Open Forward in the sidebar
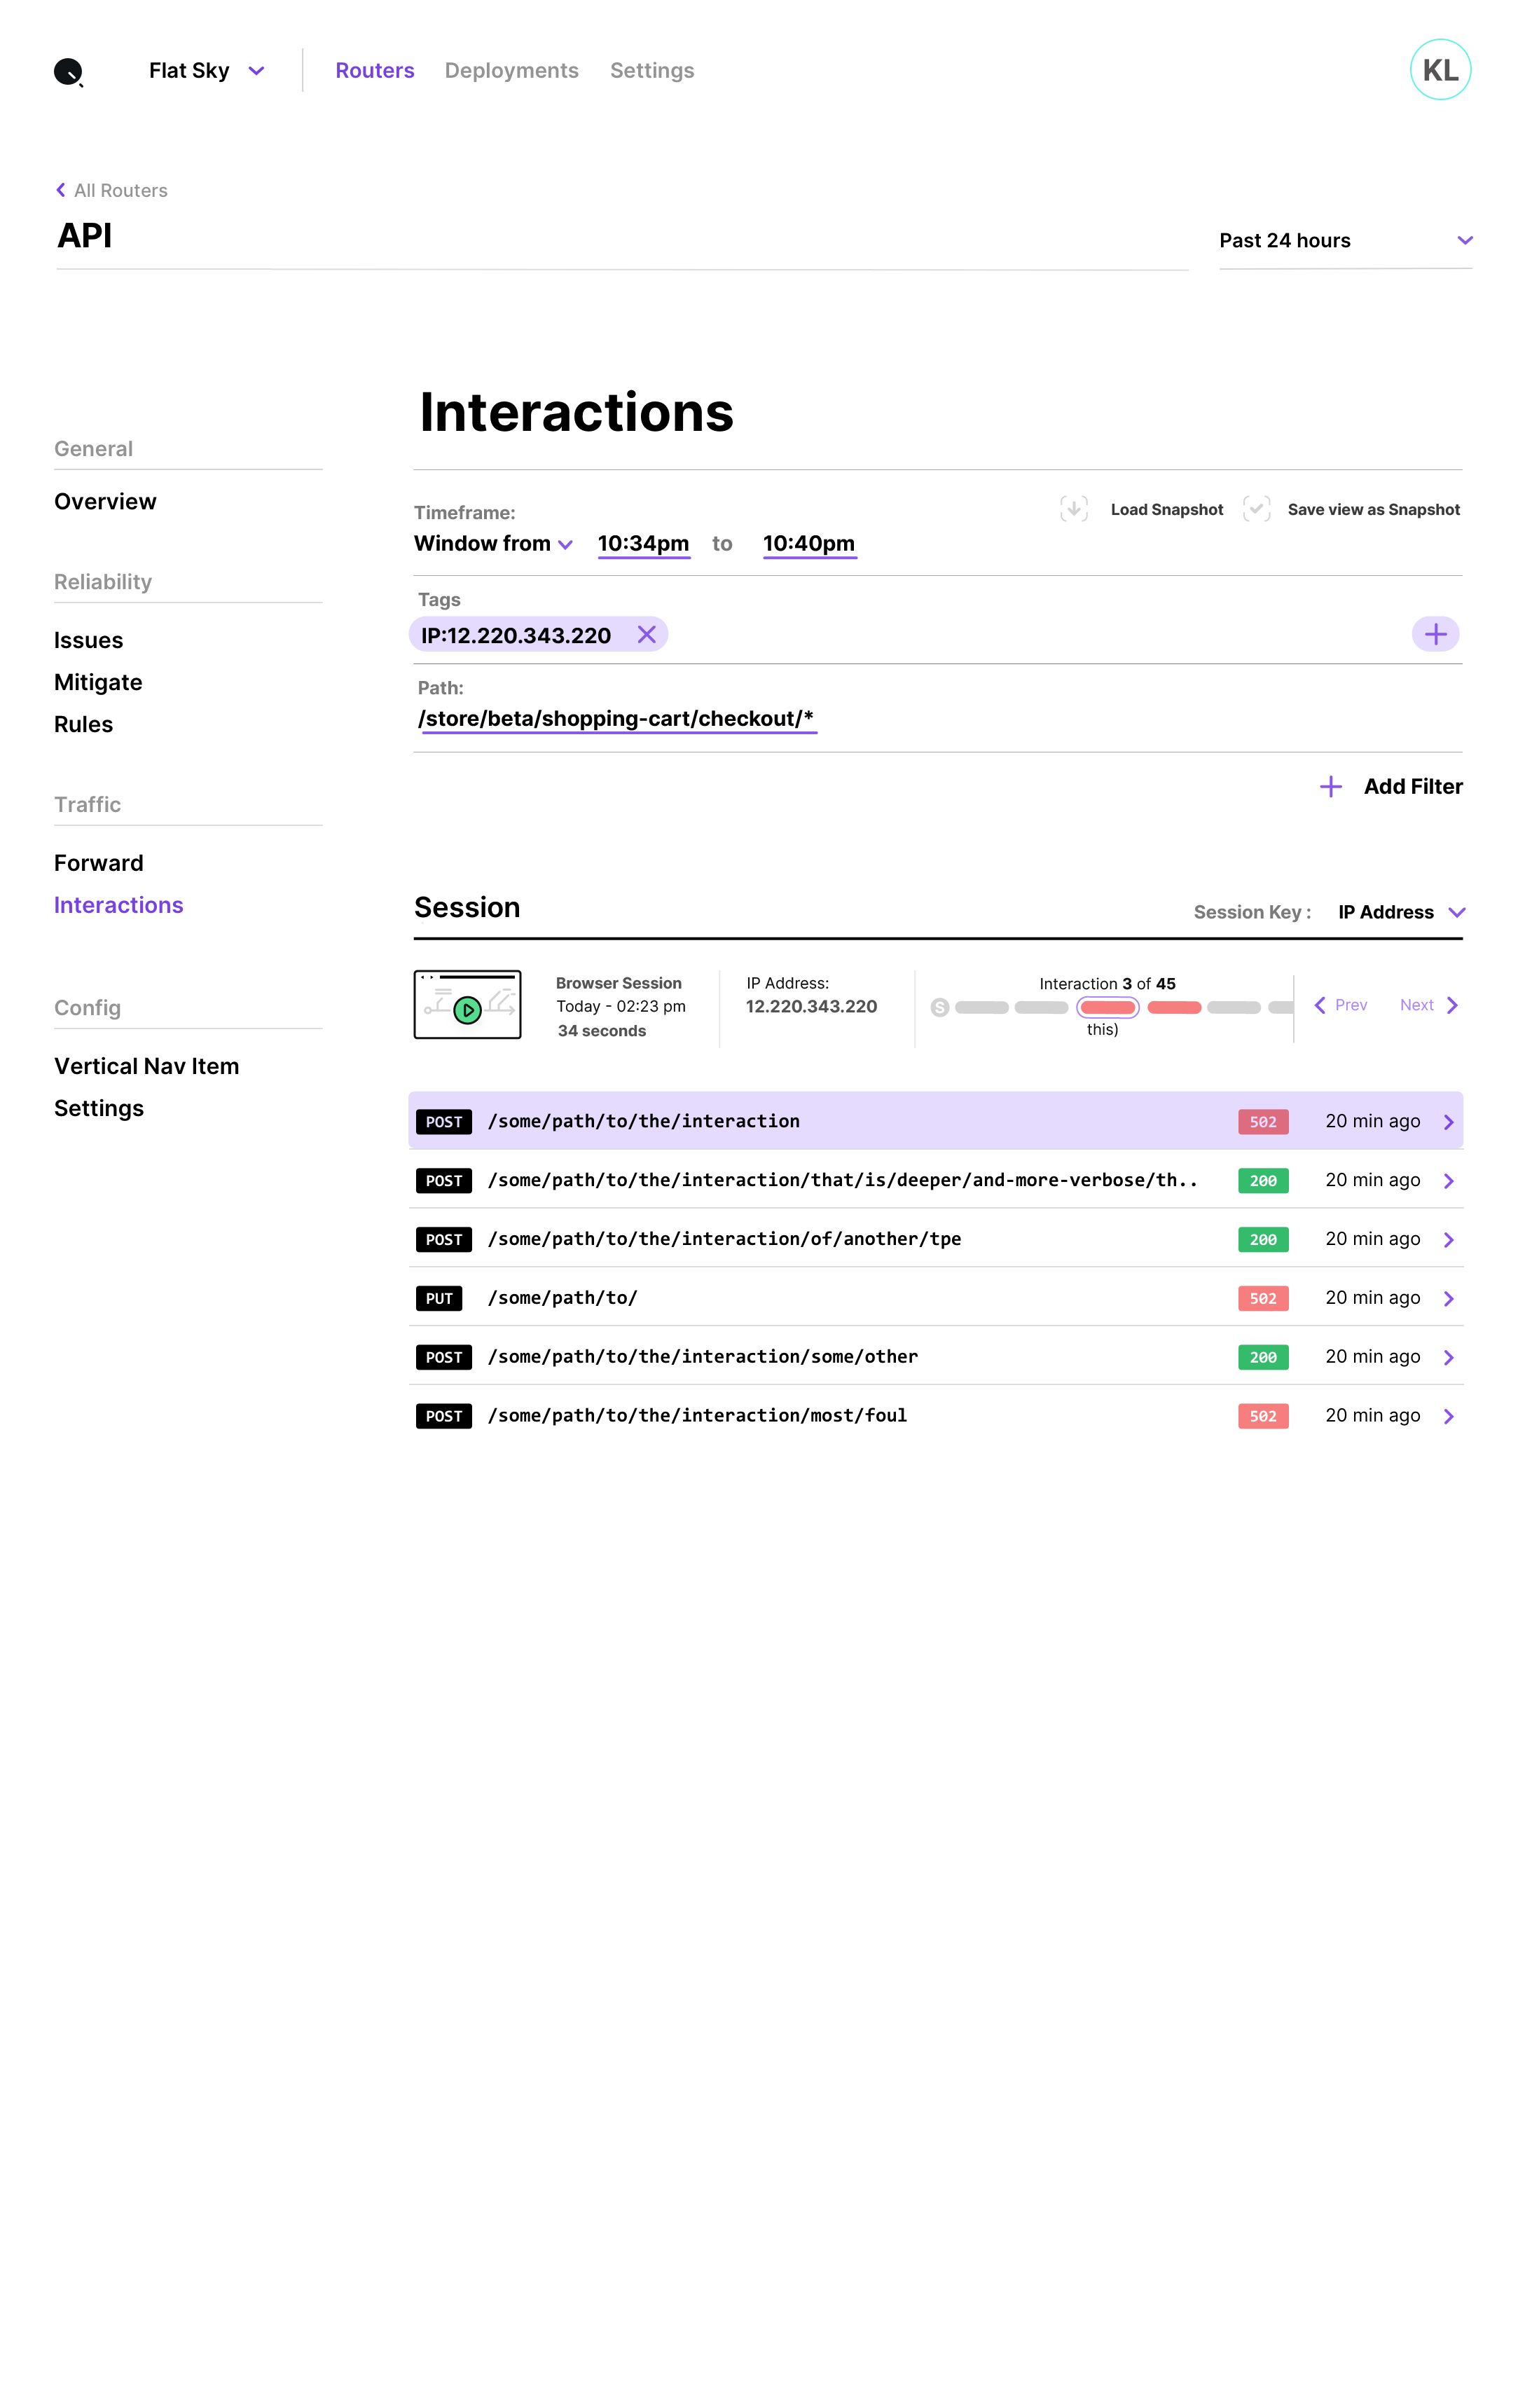Image resolution: width=1525 pixels, height=2408 pixels. pyautogui.click(x=99, y=863)
